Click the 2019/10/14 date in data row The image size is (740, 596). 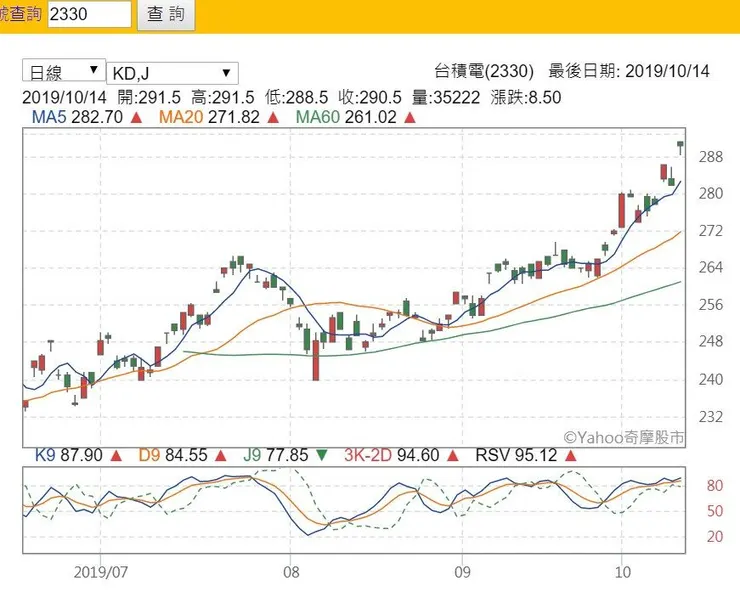point(65,98)
